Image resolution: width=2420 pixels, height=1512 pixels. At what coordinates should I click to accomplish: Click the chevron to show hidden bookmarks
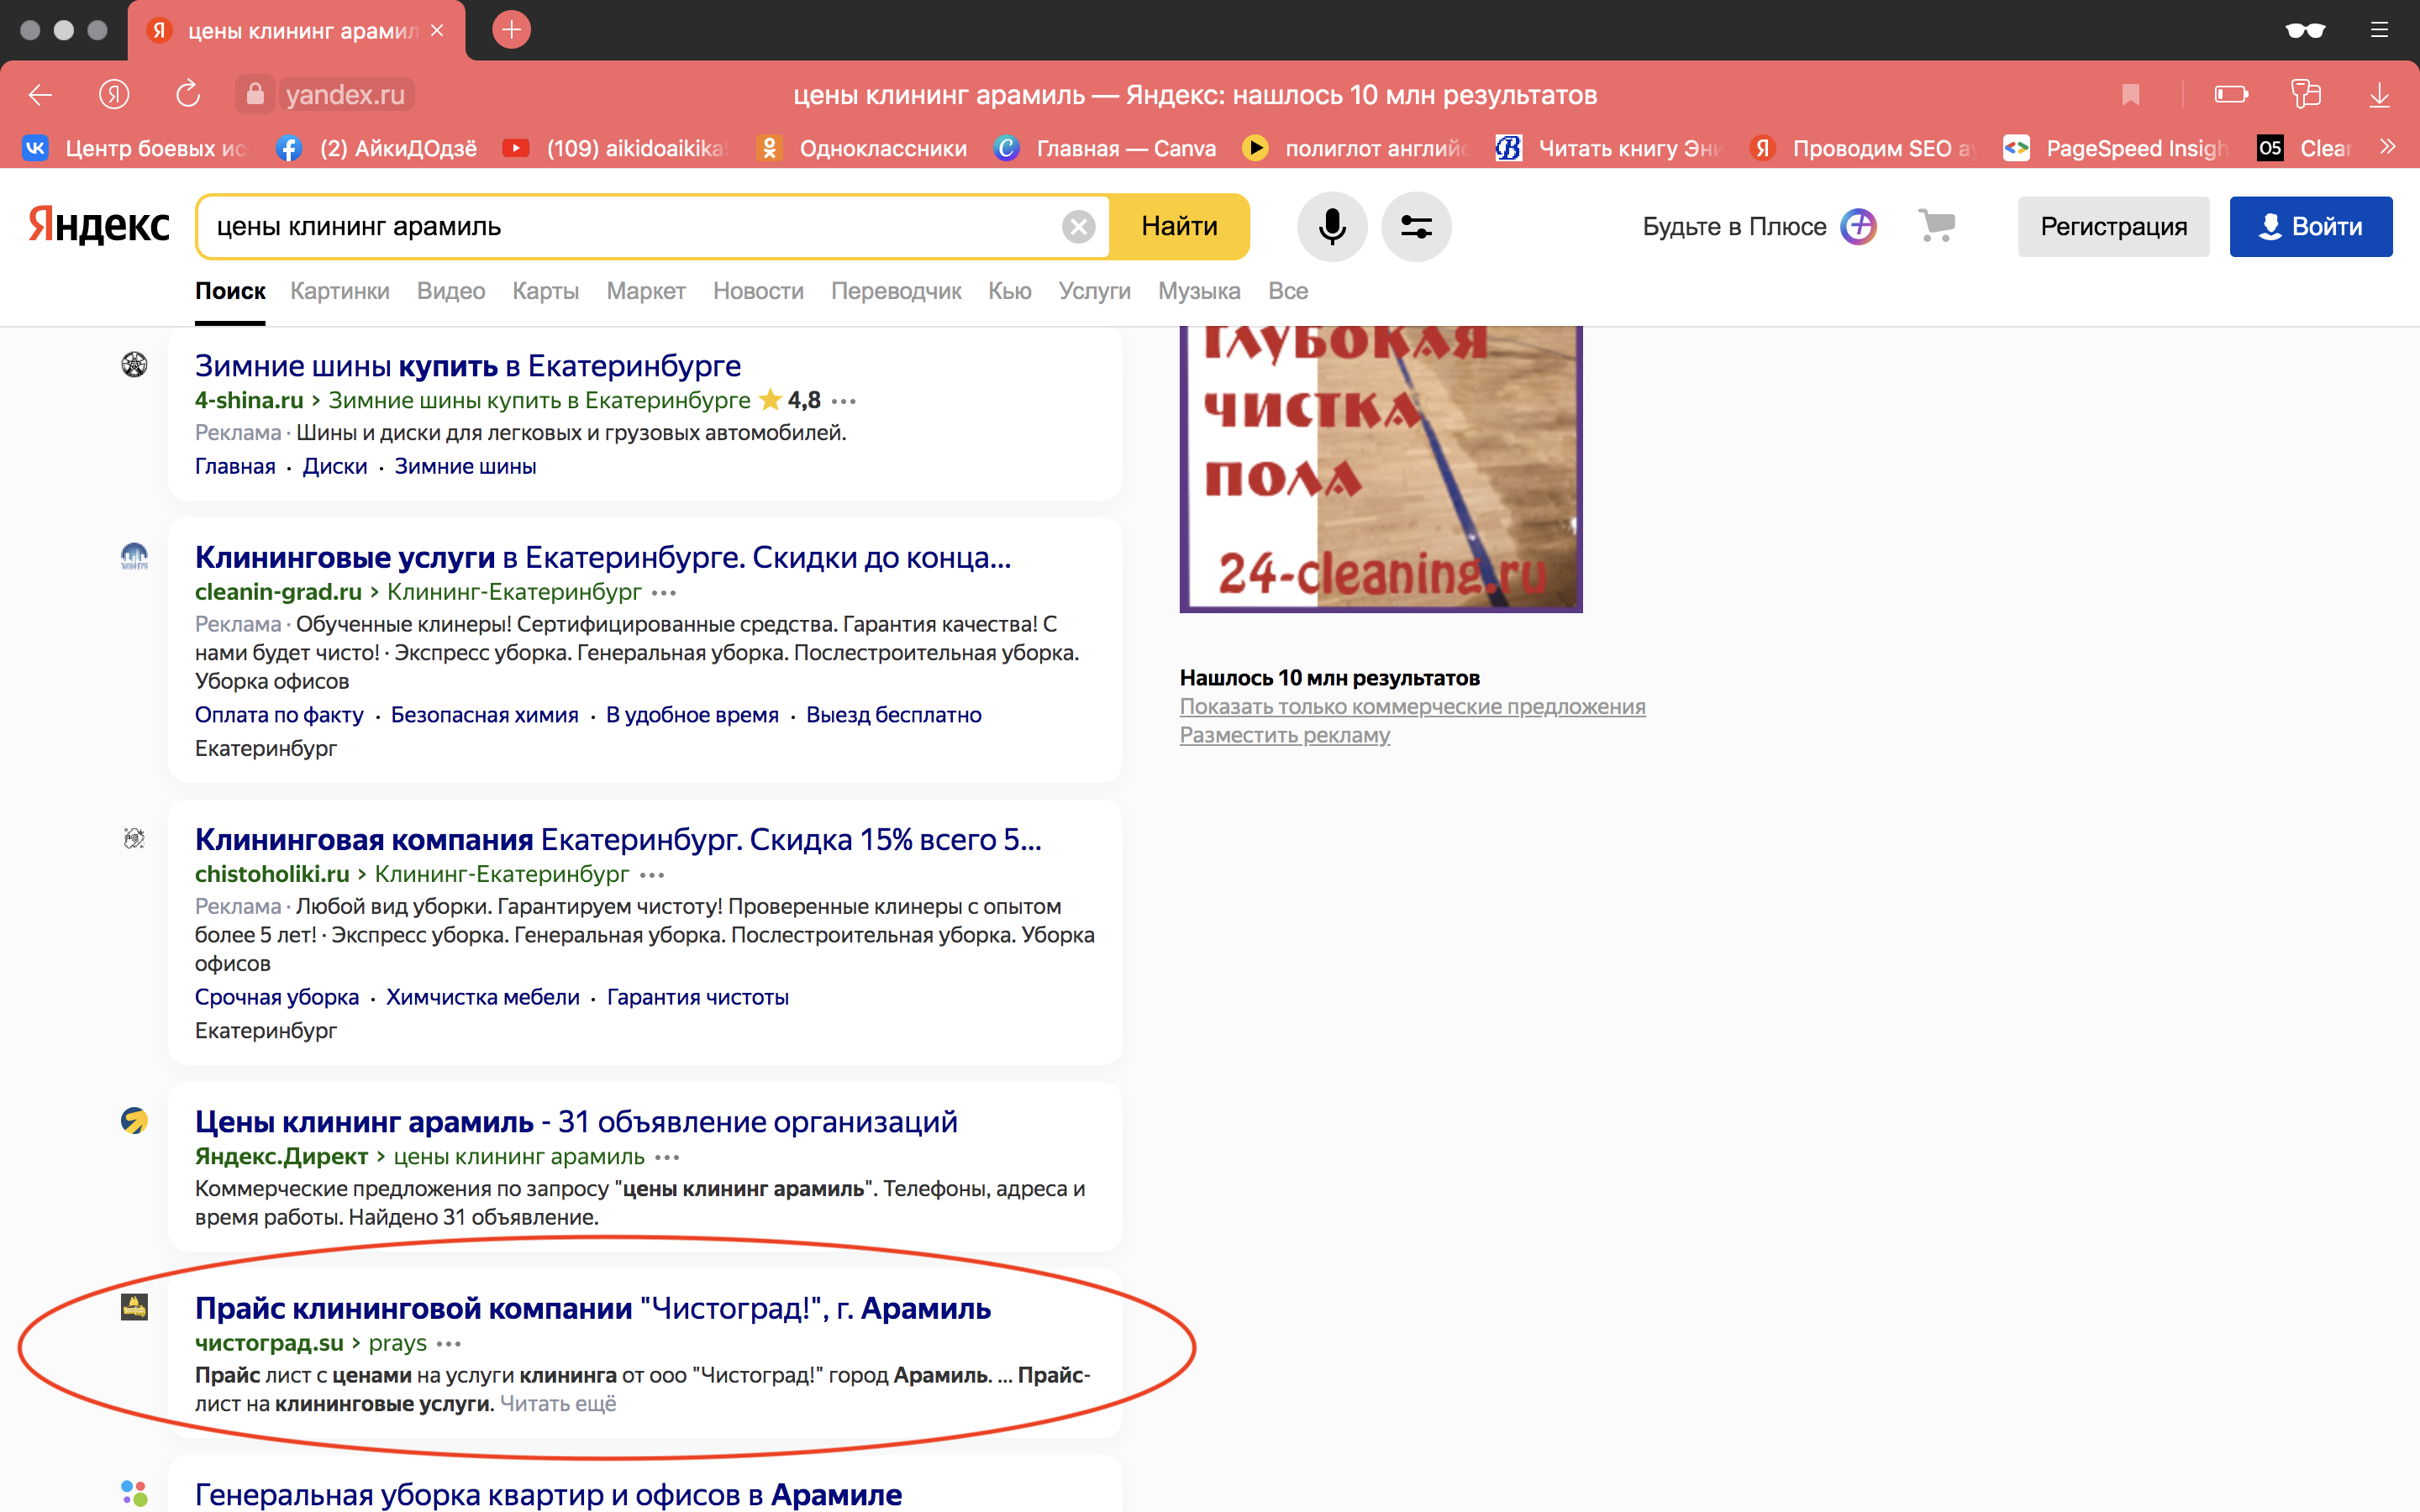[x=2388, y=146]
